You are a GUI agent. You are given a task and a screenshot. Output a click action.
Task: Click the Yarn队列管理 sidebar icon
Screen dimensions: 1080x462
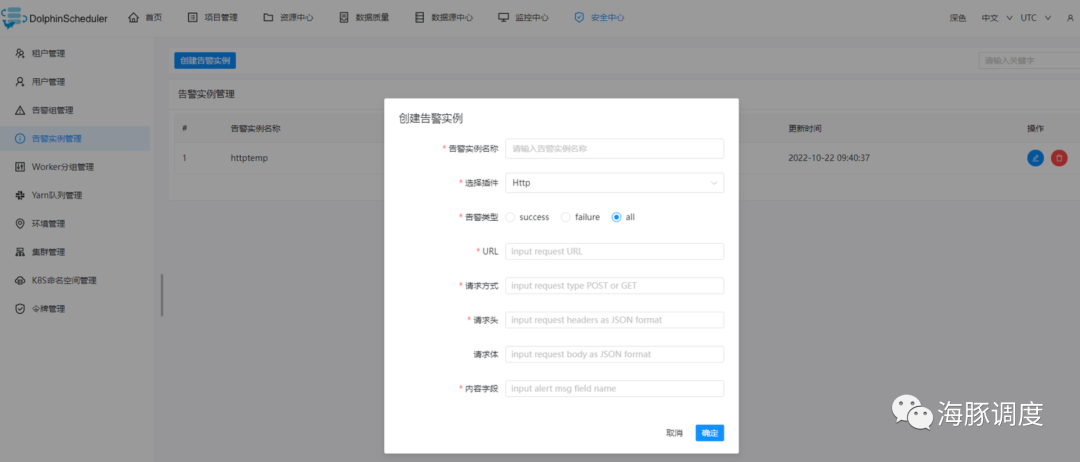click(x=20, y=196)
